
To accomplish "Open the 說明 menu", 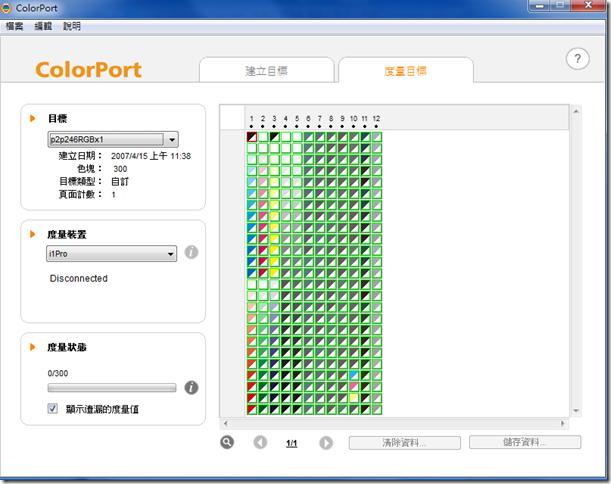I will coord(72,26).
